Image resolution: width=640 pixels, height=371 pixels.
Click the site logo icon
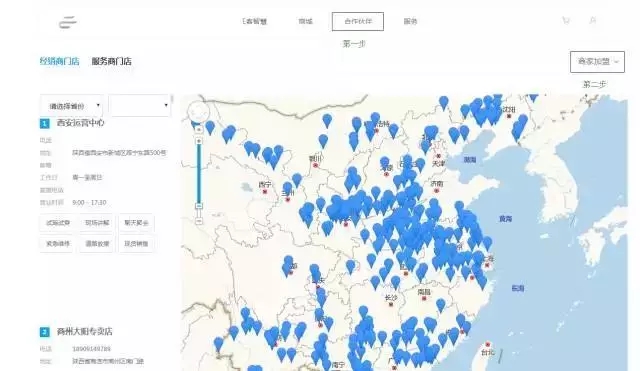[68, 22]
